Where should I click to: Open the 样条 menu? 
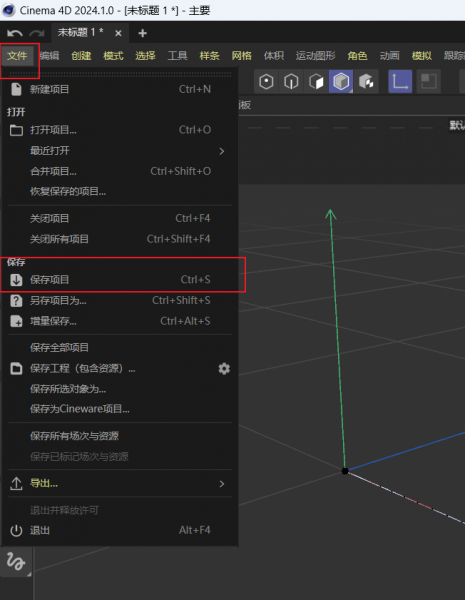click(210, 56)
